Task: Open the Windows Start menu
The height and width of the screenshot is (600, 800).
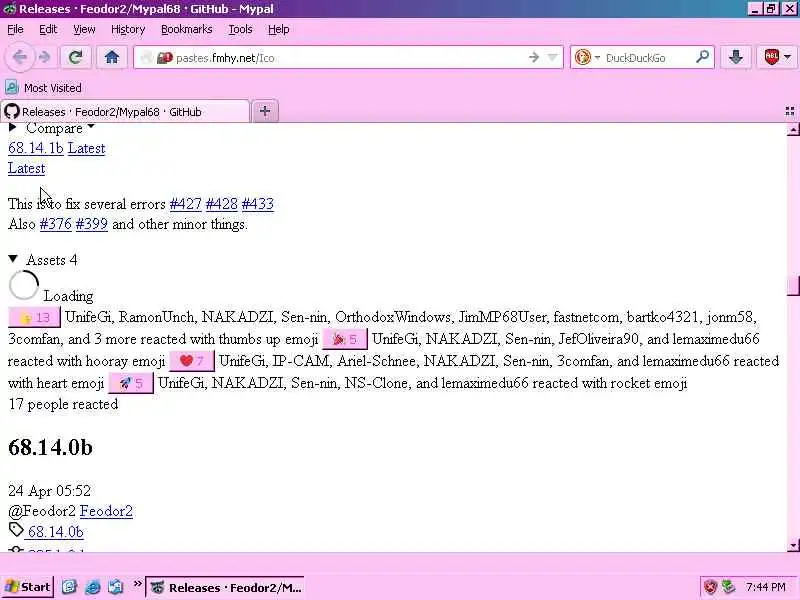Action: [x=28, y=587]
